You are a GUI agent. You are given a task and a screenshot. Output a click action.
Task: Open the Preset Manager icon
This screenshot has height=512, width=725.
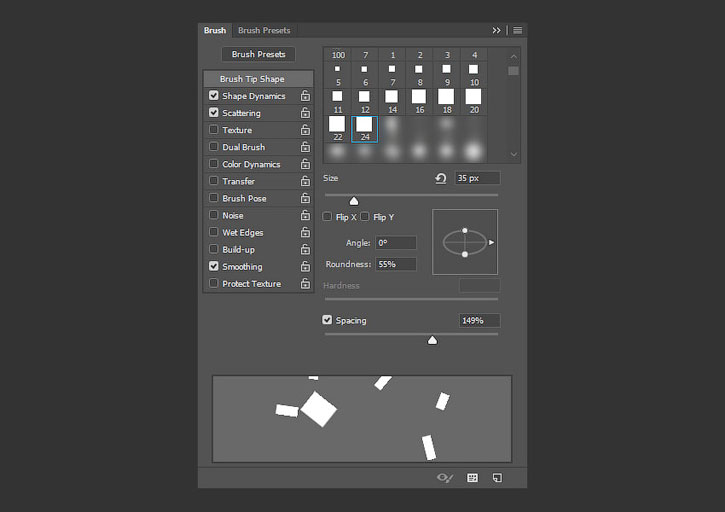click(x=473, y=478)
